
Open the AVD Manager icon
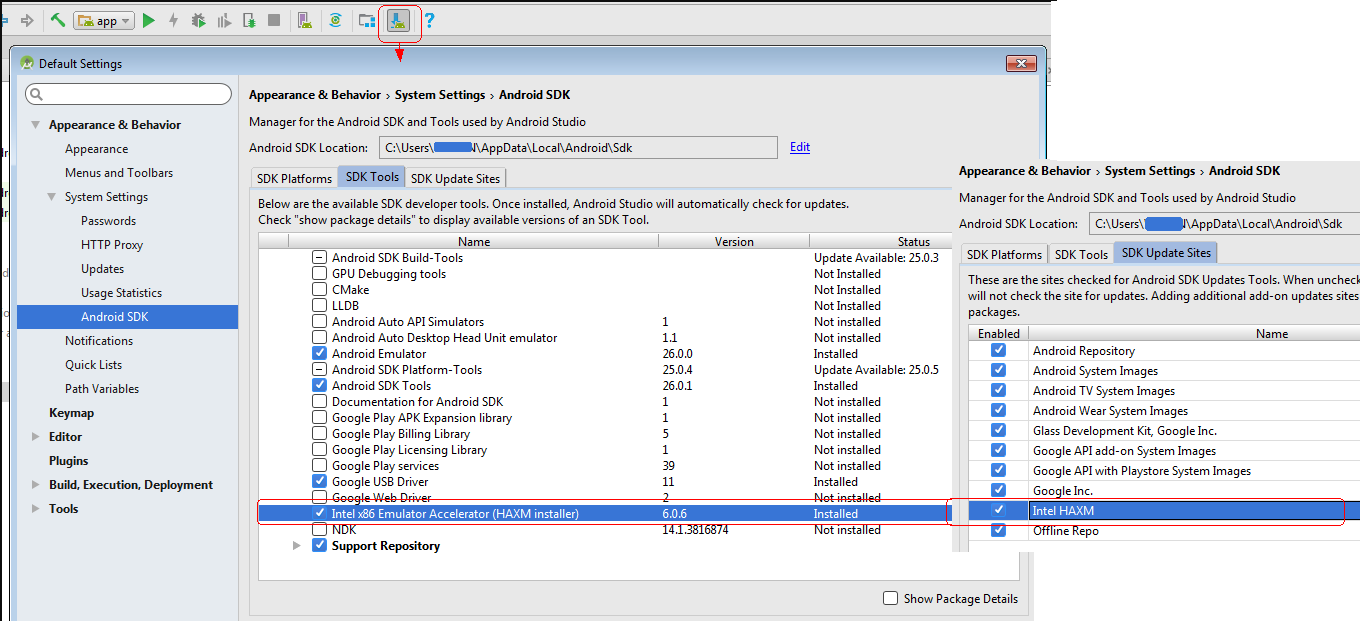click(x=304, y=20)
